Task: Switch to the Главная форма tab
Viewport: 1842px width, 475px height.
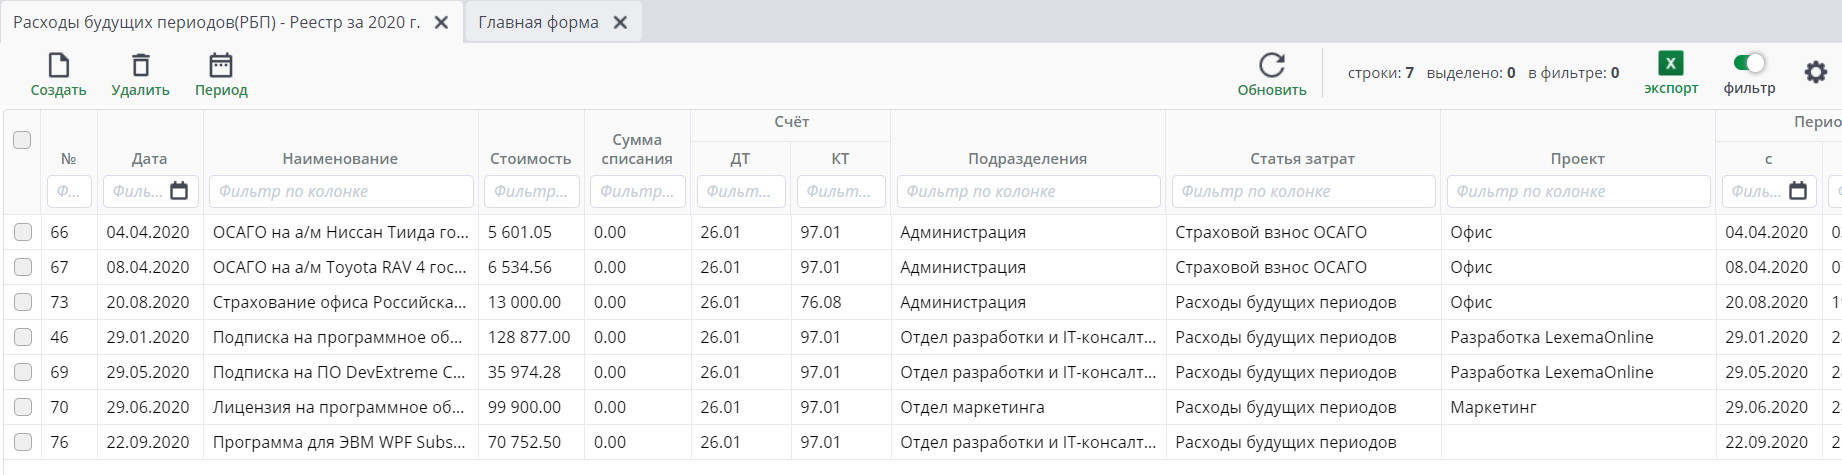Action: point(538,22)
